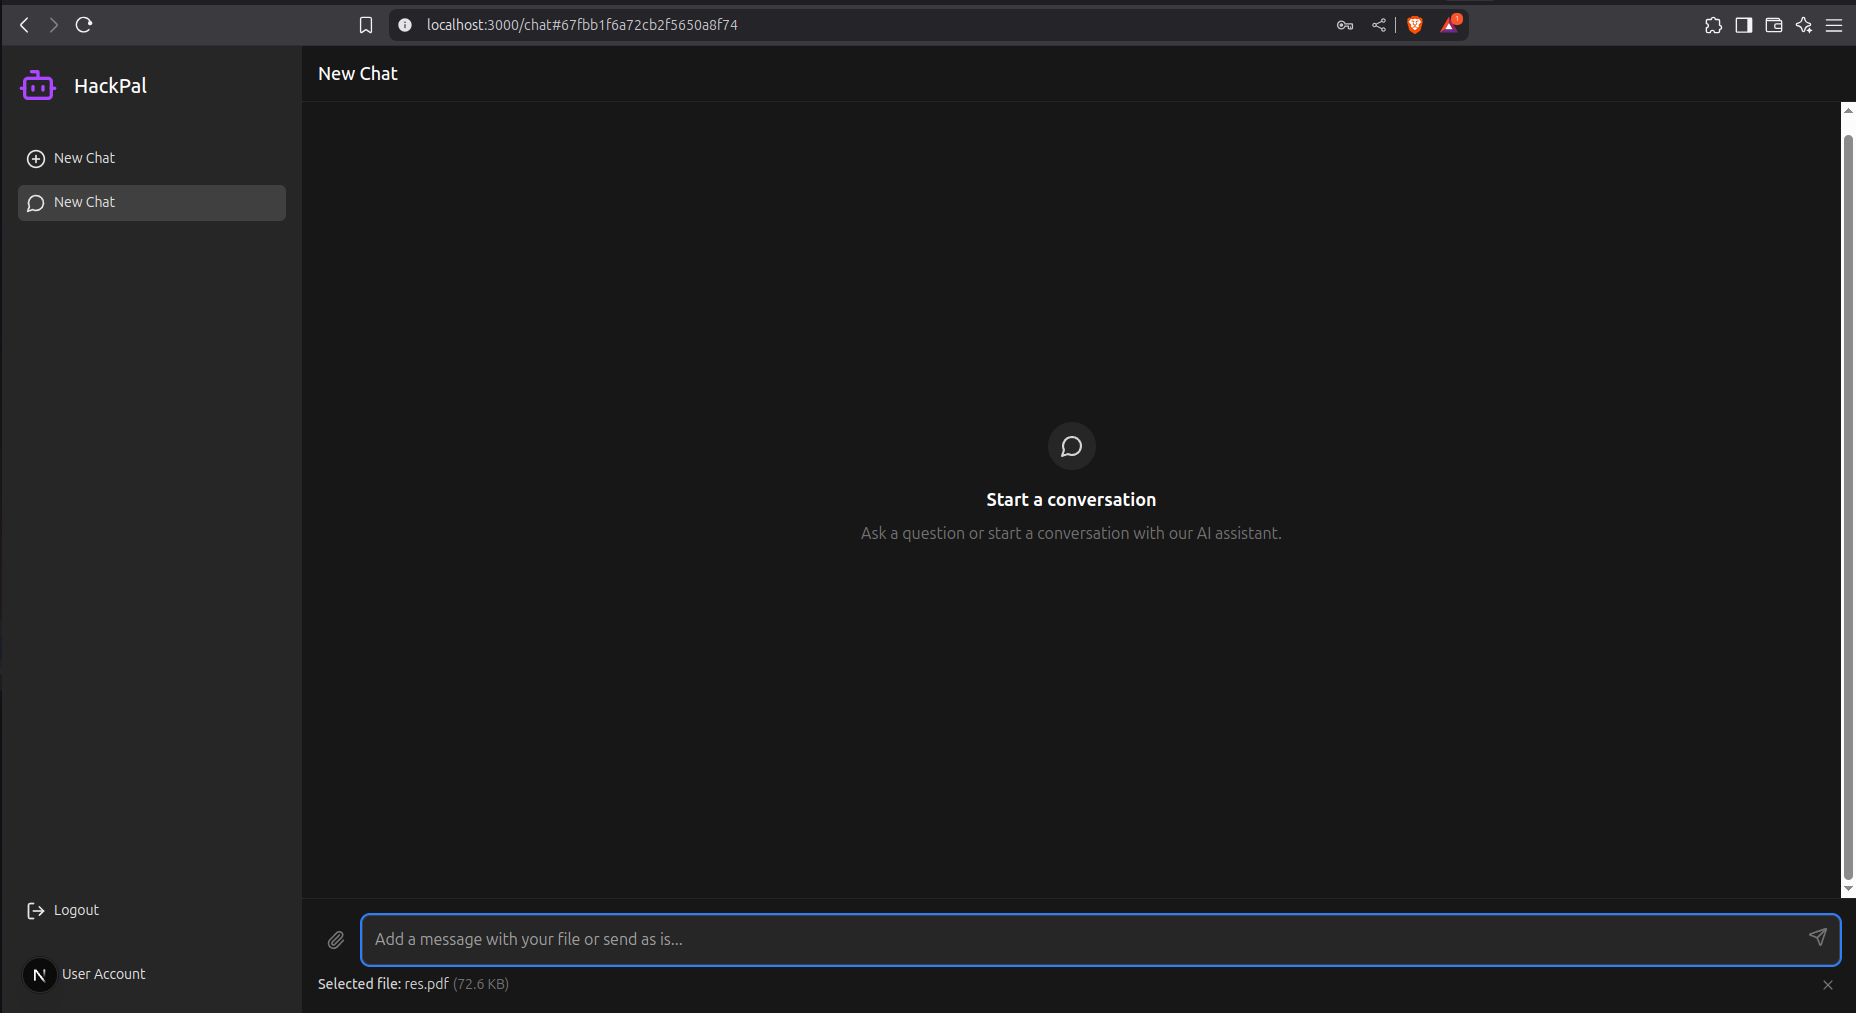Open Brave Rewards triangle icon
The width and height of the screenshot is (1856, 1013).
pos(1449,25)
